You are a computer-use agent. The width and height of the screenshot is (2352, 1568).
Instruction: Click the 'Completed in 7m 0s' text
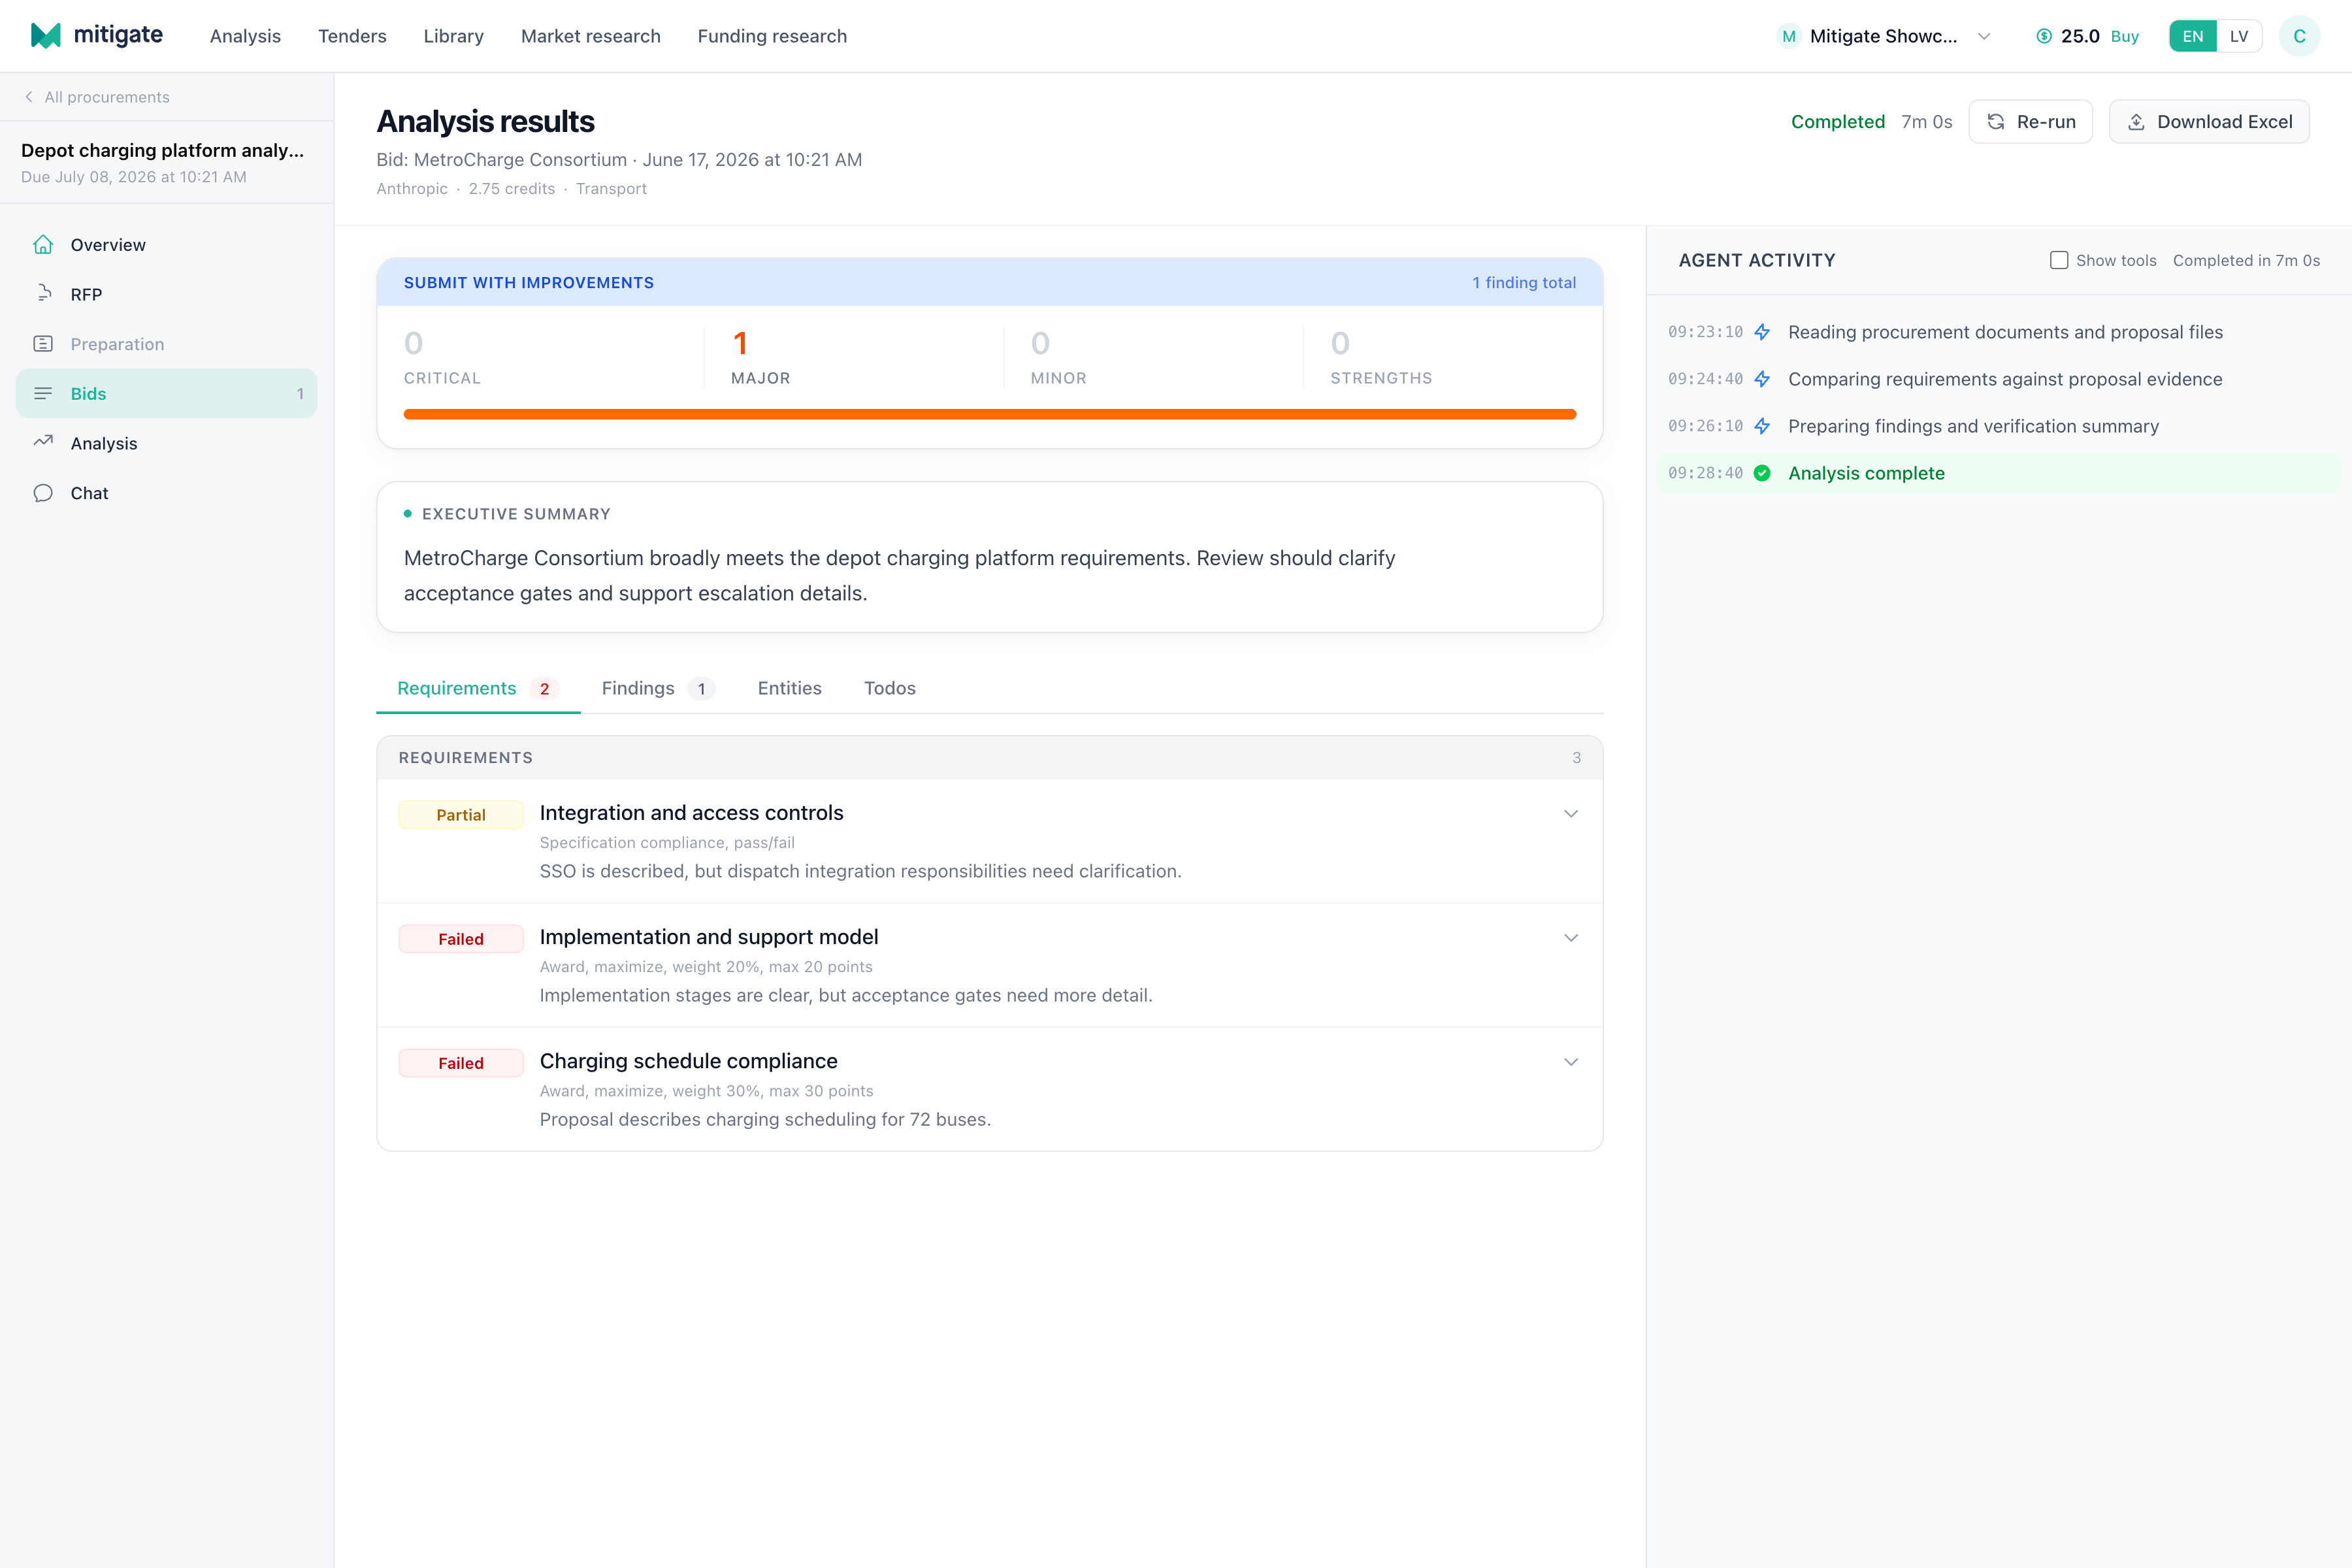coord(2246,260)
